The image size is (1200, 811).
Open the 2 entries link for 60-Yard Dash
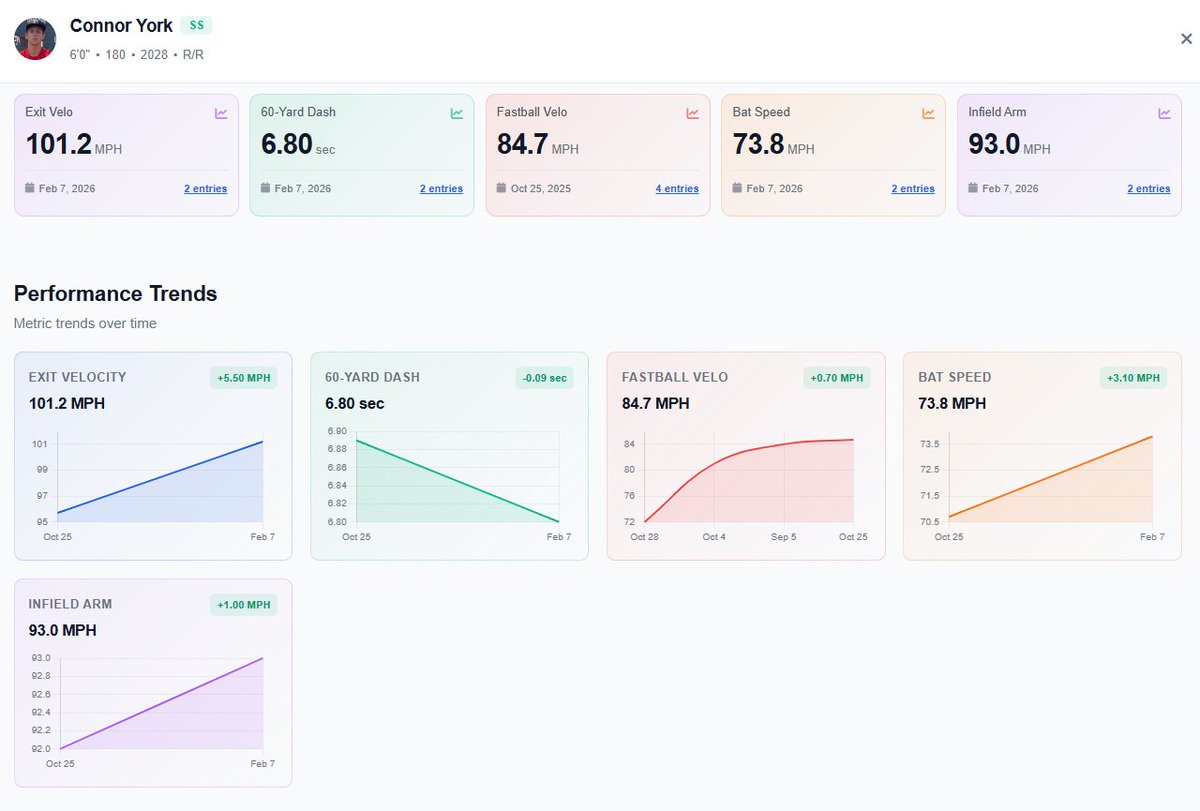click(441, 188)
